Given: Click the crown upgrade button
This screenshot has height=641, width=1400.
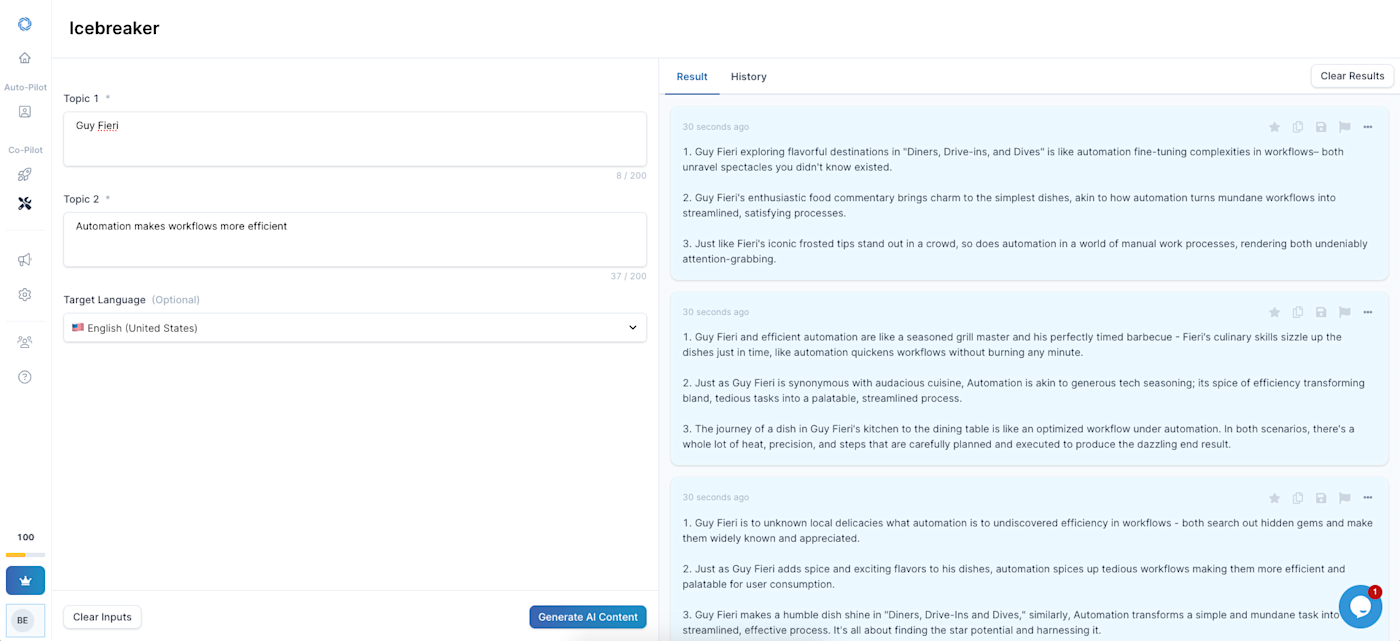Looking at the screenshot, I should click(x=25, y=580).
